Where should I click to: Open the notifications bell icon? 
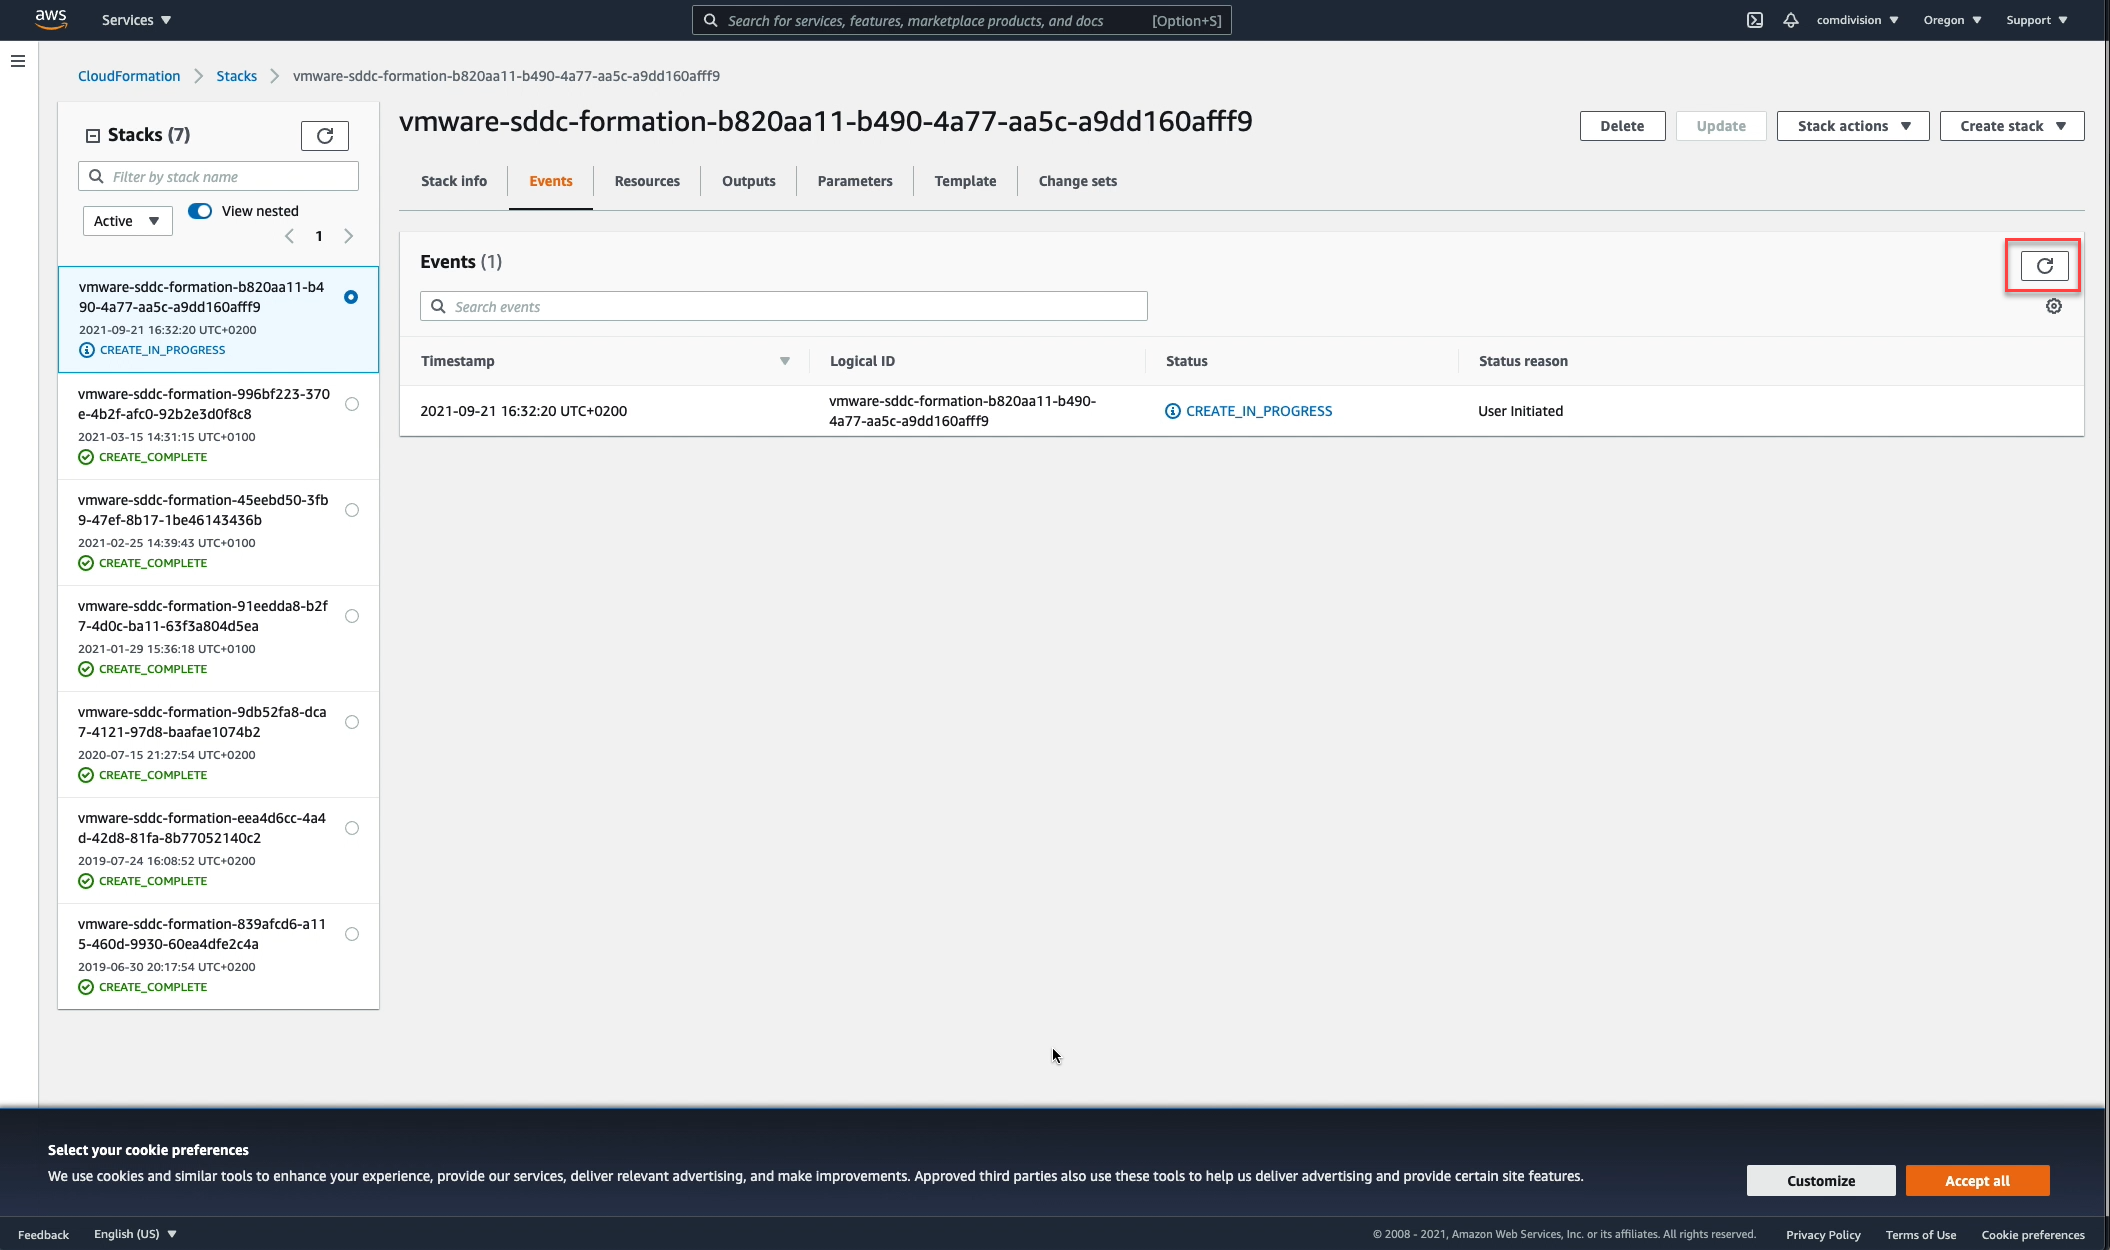1791,20
